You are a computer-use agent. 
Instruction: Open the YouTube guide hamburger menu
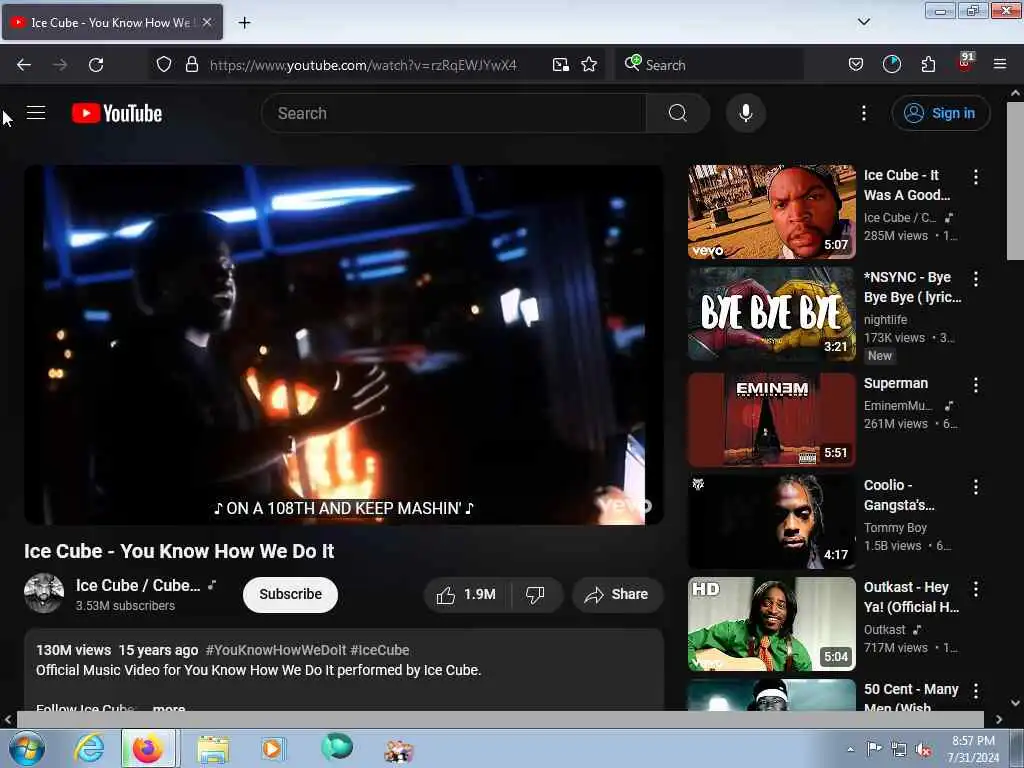click(x=36, y=113)
